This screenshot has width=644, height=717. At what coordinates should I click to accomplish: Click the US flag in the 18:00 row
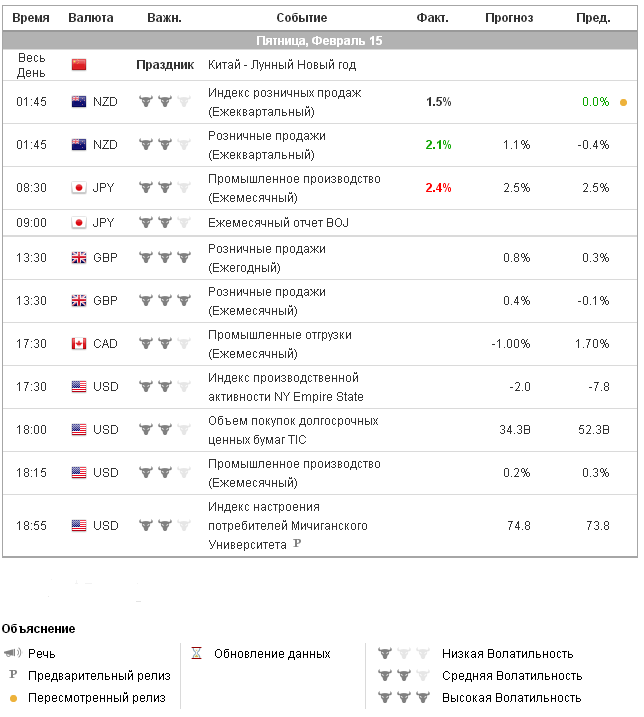tap(79, 430)
